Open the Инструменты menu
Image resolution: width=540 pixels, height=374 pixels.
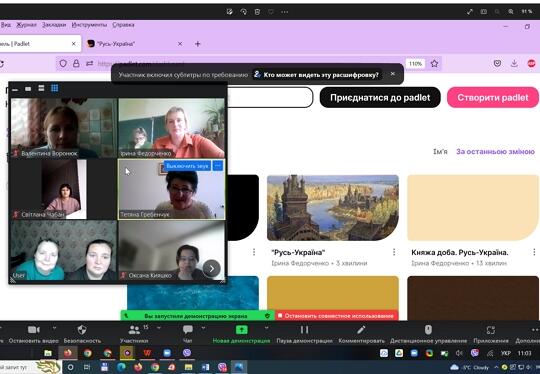tap(89, 25)
